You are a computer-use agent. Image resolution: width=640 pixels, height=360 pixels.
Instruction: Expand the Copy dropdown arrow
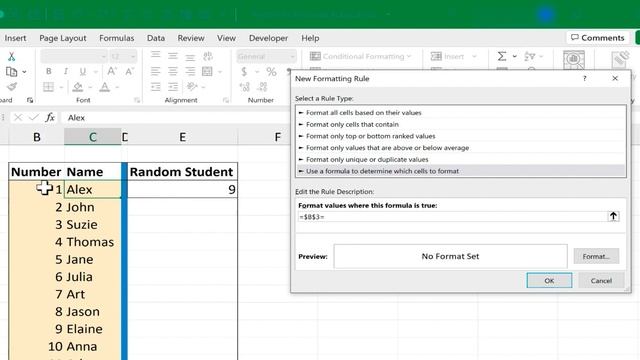click(24, 72)
